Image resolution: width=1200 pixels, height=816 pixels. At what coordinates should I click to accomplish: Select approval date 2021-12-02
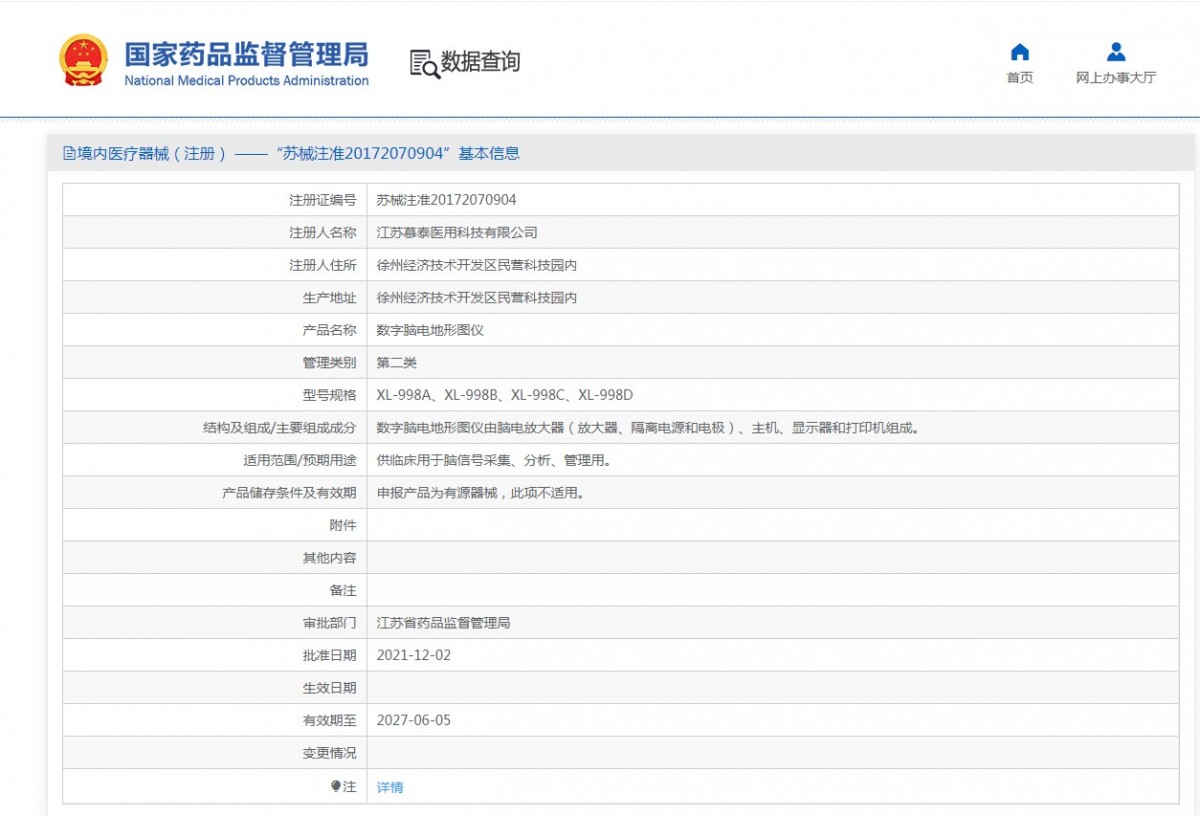pyautogui.click(x=414, y=655)
